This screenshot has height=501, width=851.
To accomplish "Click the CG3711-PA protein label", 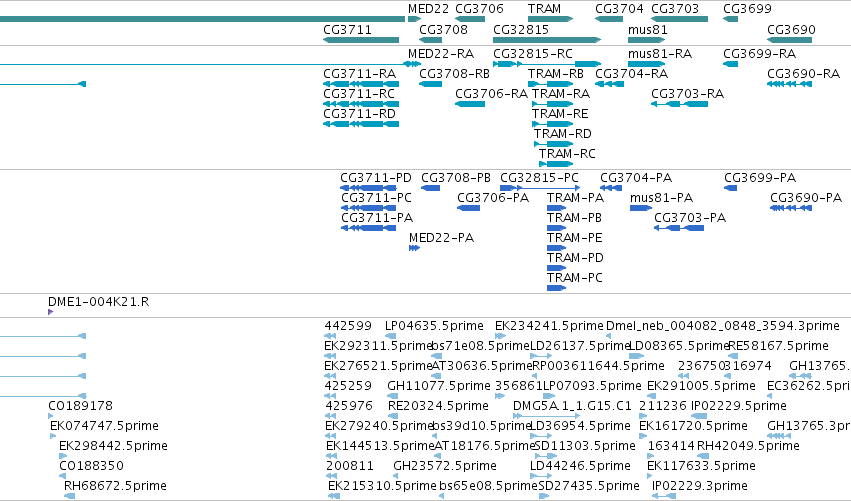I will [x=377, y=218].
